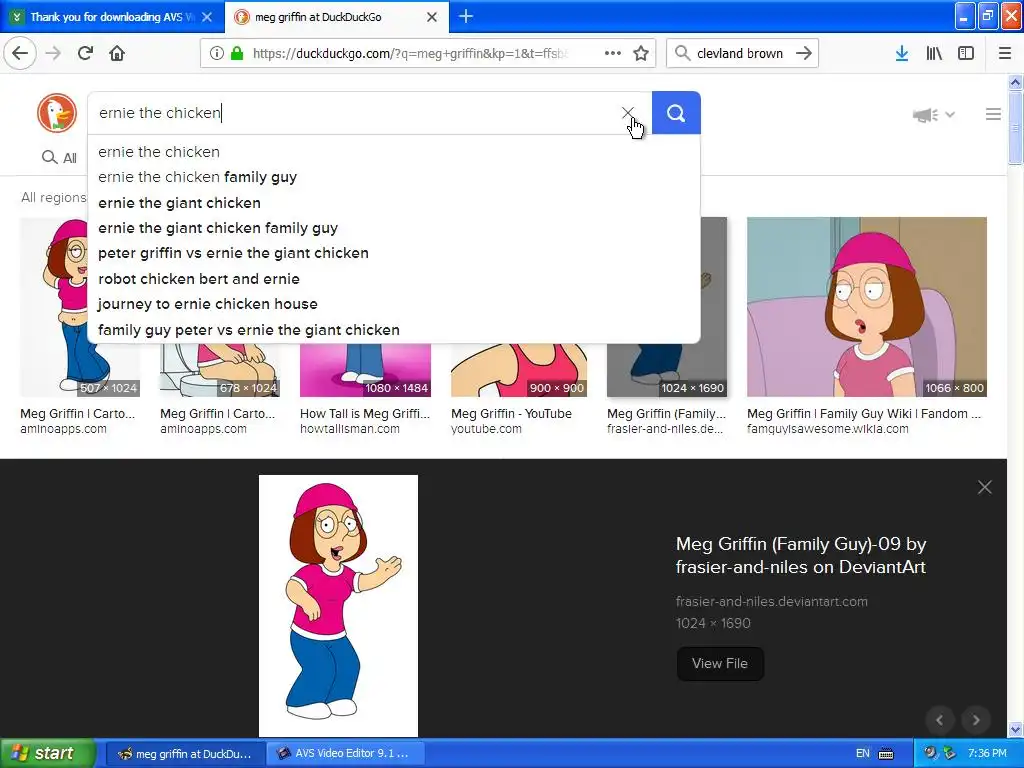Image resolution: width=1024 pixels, height=768 pixels.
Task: Open the DuckDuckGo side menu
Action: coord(993,114)
